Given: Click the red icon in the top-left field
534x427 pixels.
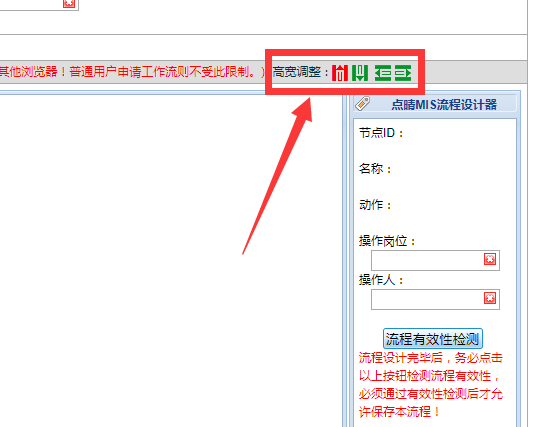Looking at the screenshot, I should tap(69, 3).
